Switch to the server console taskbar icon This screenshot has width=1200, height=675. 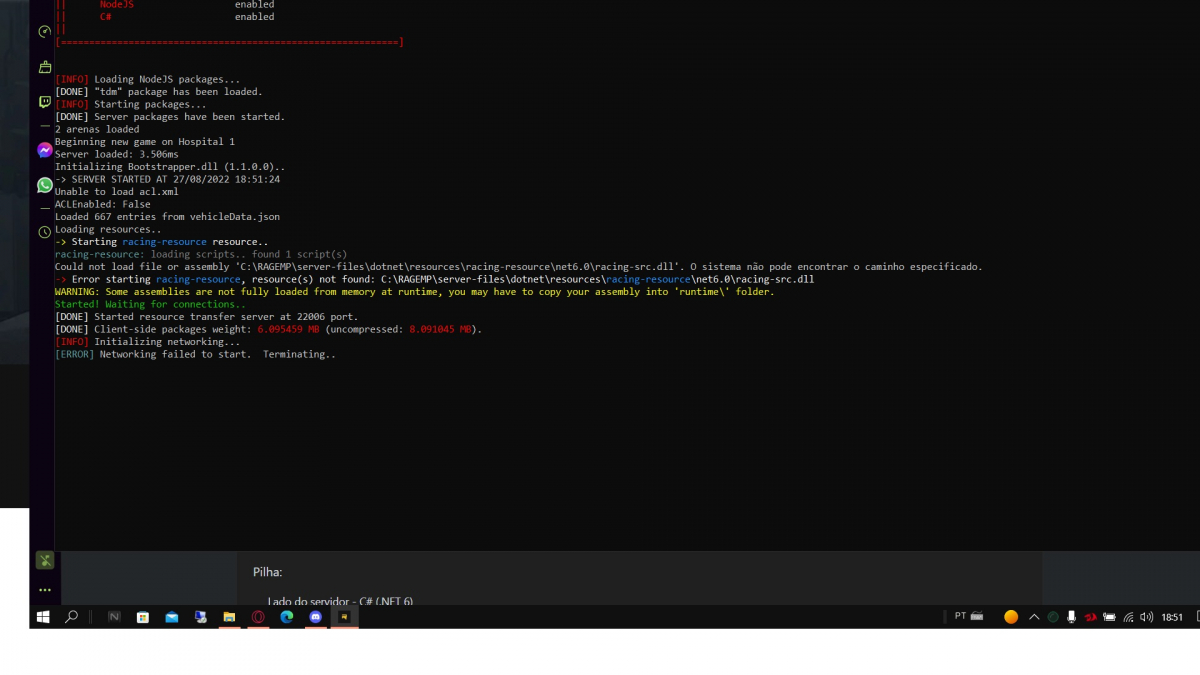344,617
